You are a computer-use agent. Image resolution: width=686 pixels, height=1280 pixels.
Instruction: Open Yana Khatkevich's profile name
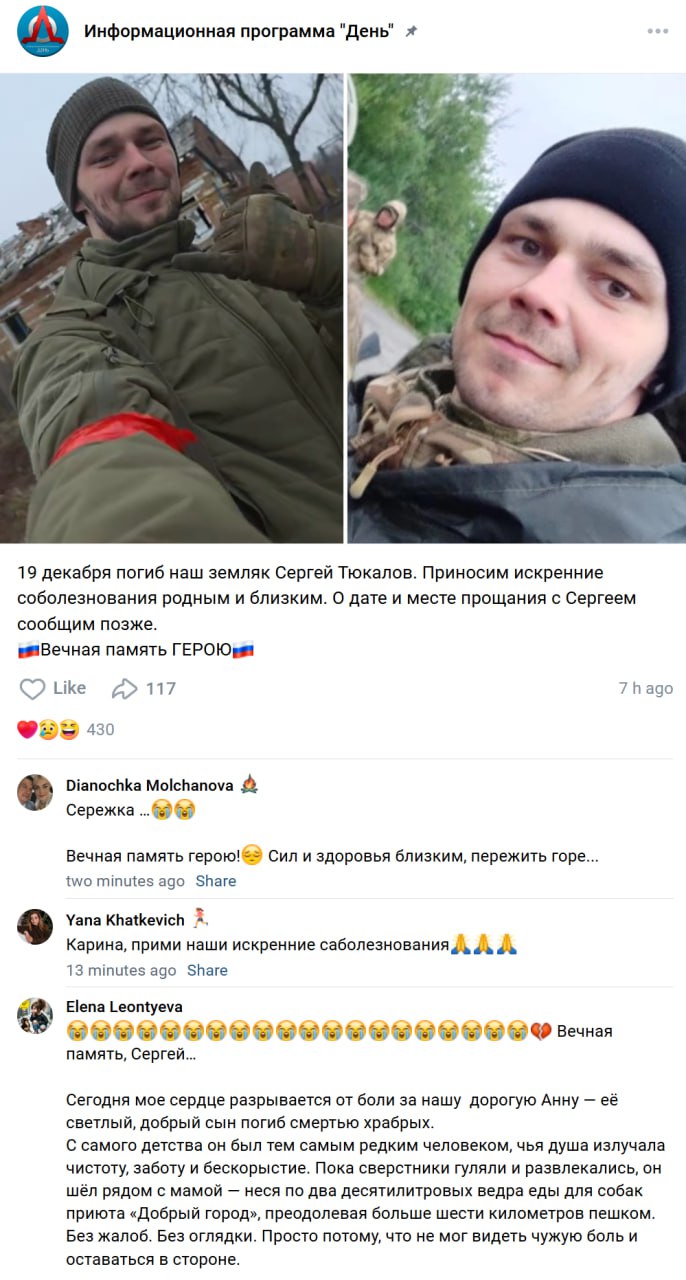click(x=125, y=919)
